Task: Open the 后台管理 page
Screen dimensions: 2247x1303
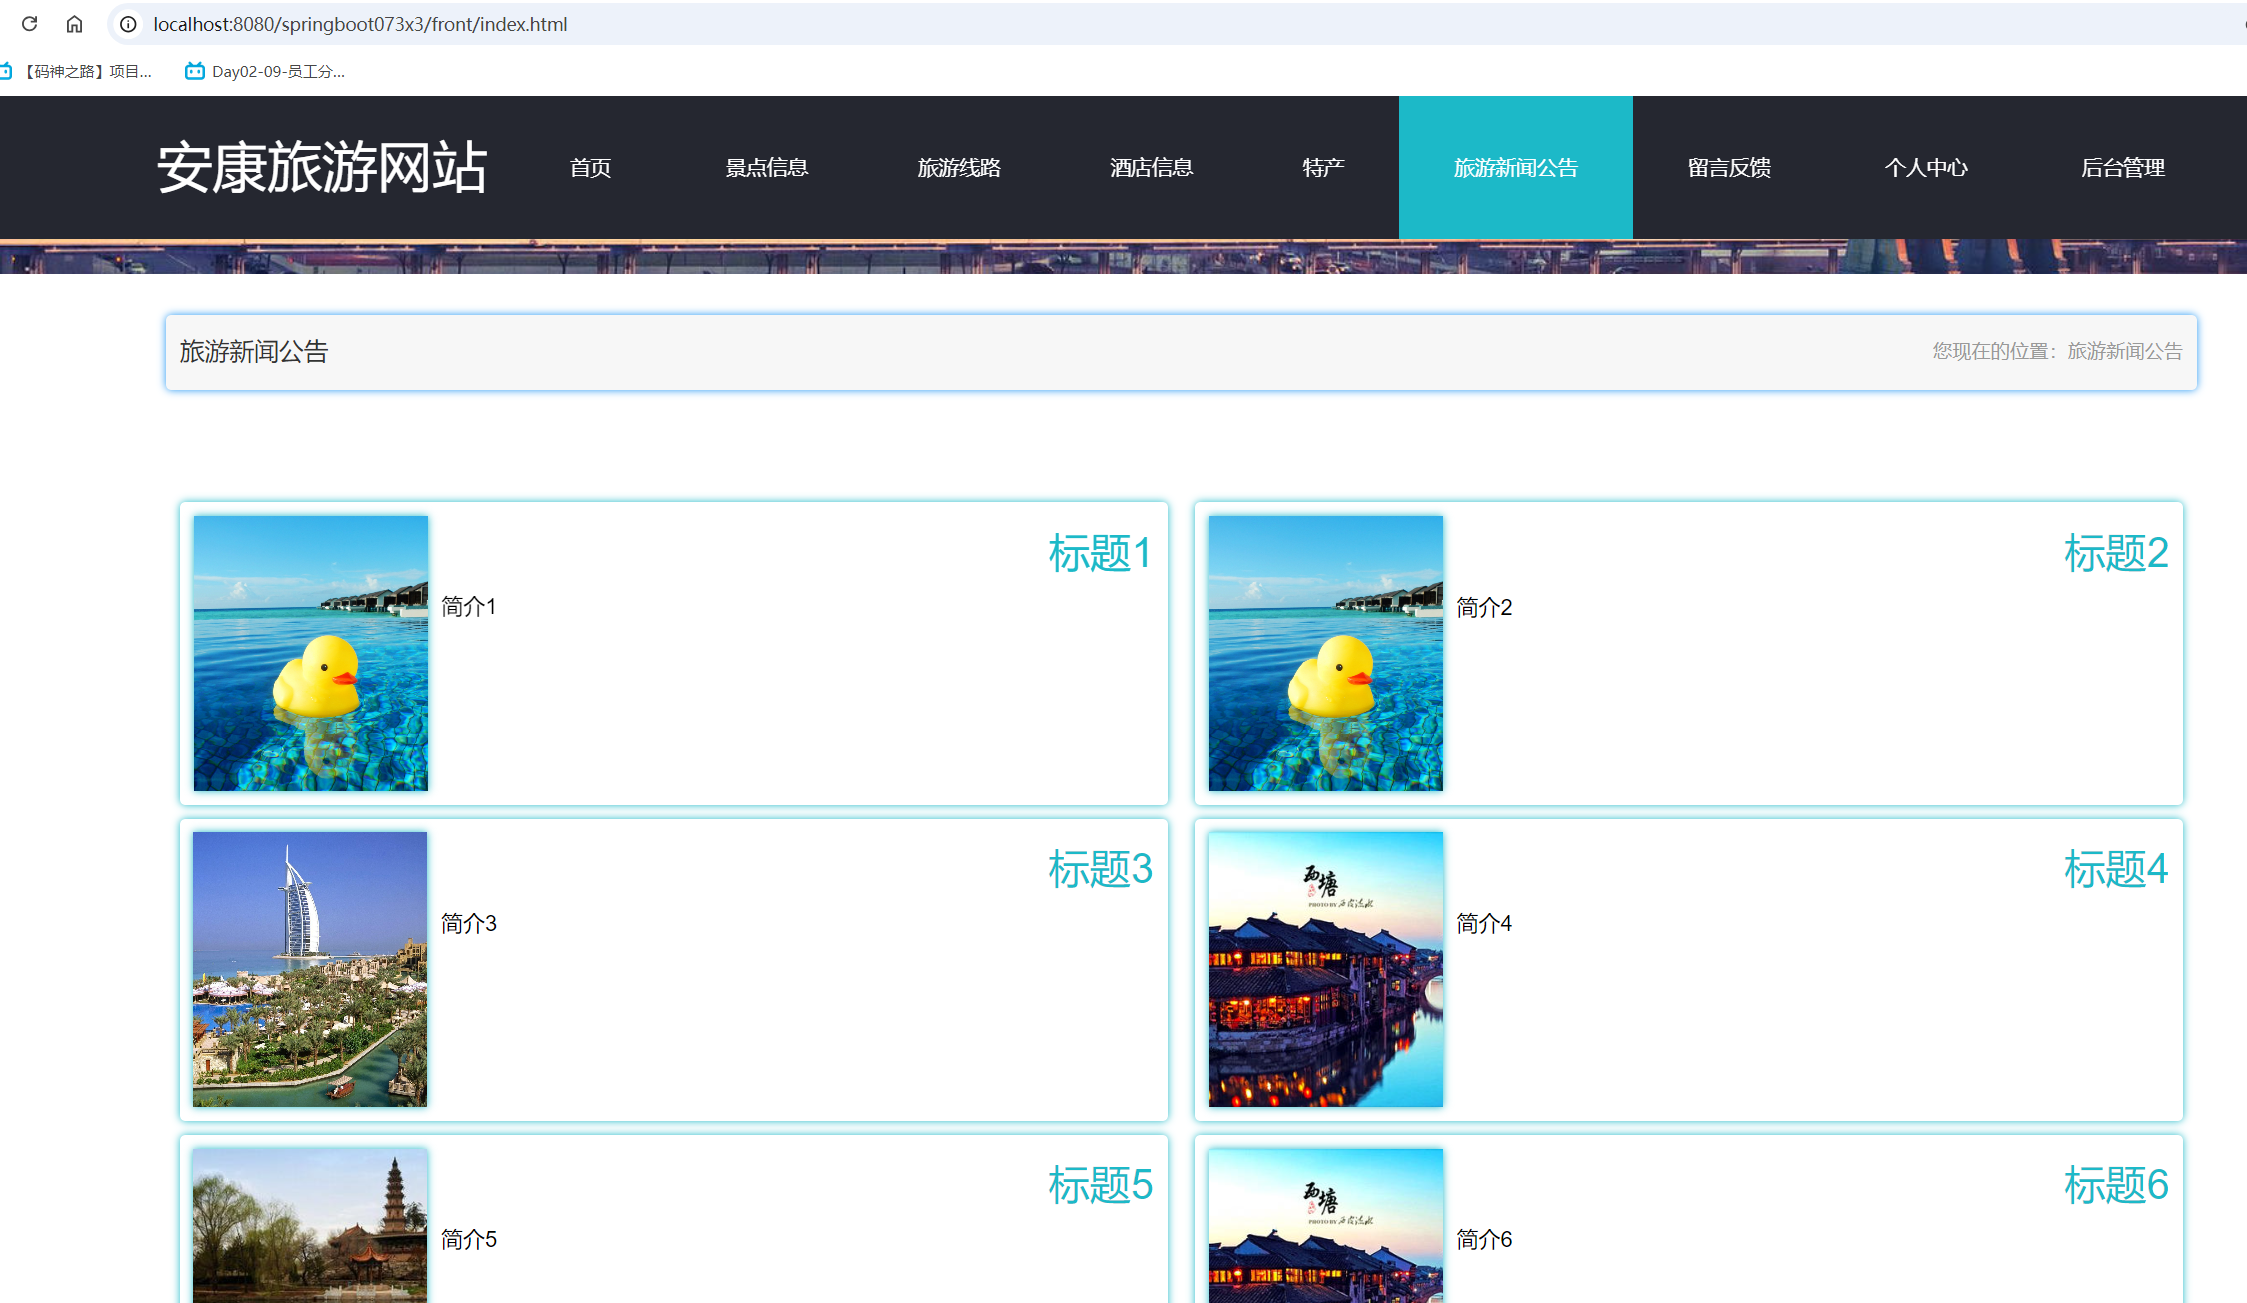Action: point(2123,167)
